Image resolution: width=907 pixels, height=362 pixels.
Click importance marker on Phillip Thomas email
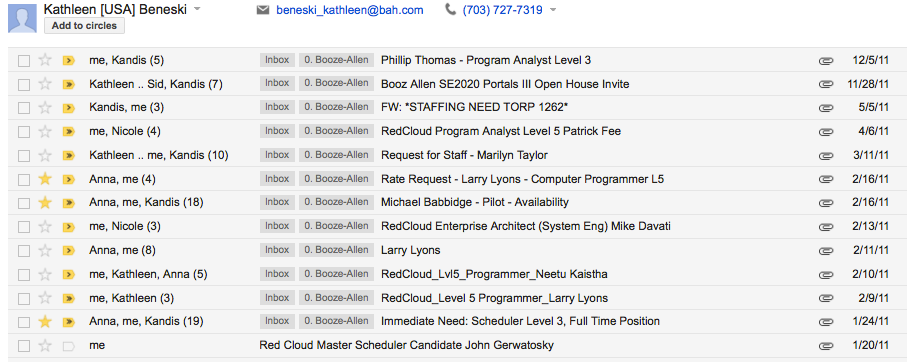pyautogui.click(x=69, y=60)
